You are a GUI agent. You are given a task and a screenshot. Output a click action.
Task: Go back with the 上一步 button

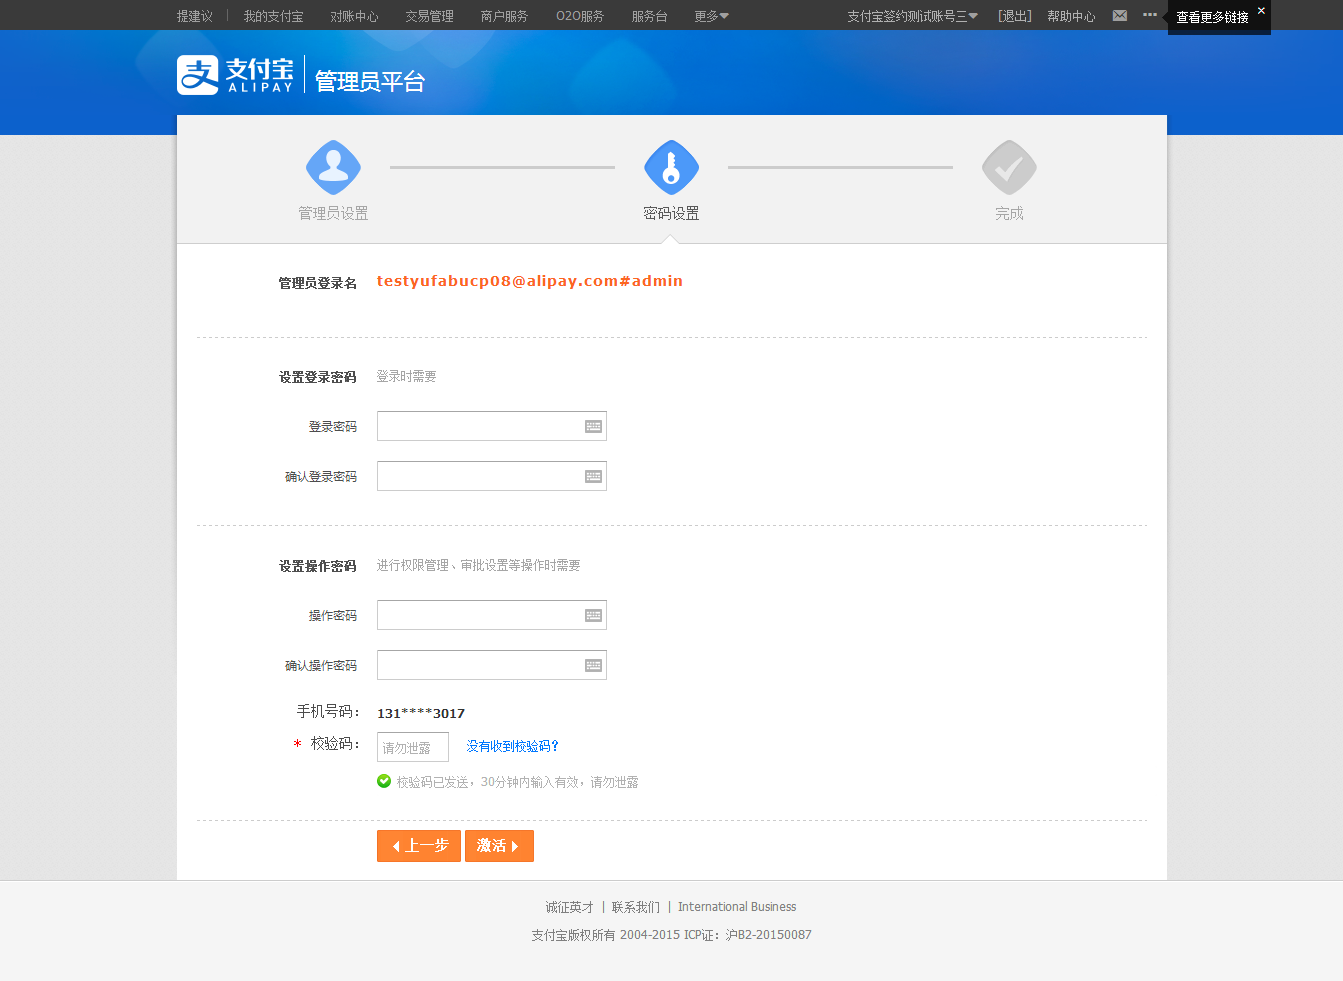[x=419, y=846]
